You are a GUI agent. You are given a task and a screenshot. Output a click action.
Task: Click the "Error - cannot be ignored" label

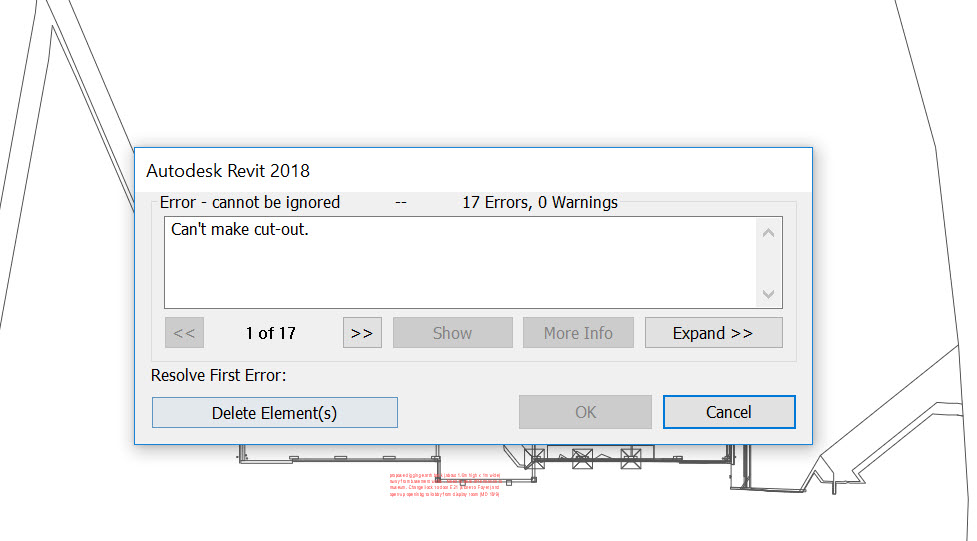point(250,202)
